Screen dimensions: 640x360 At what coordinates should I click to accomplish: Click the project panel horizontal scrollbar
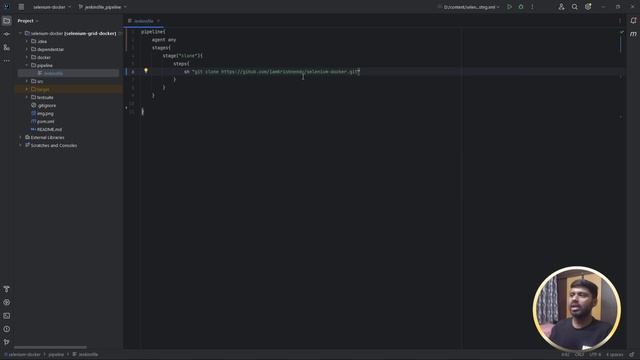(50, 347)
